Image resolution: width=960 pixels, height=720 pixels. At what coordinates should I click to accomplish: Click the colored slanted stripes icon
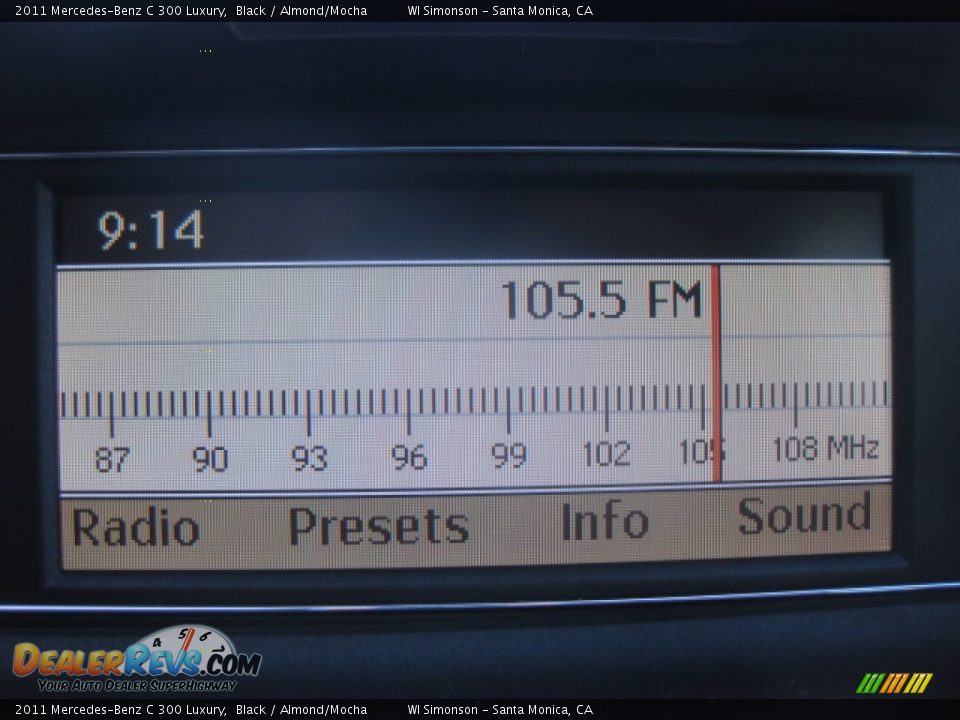[894, 683]
